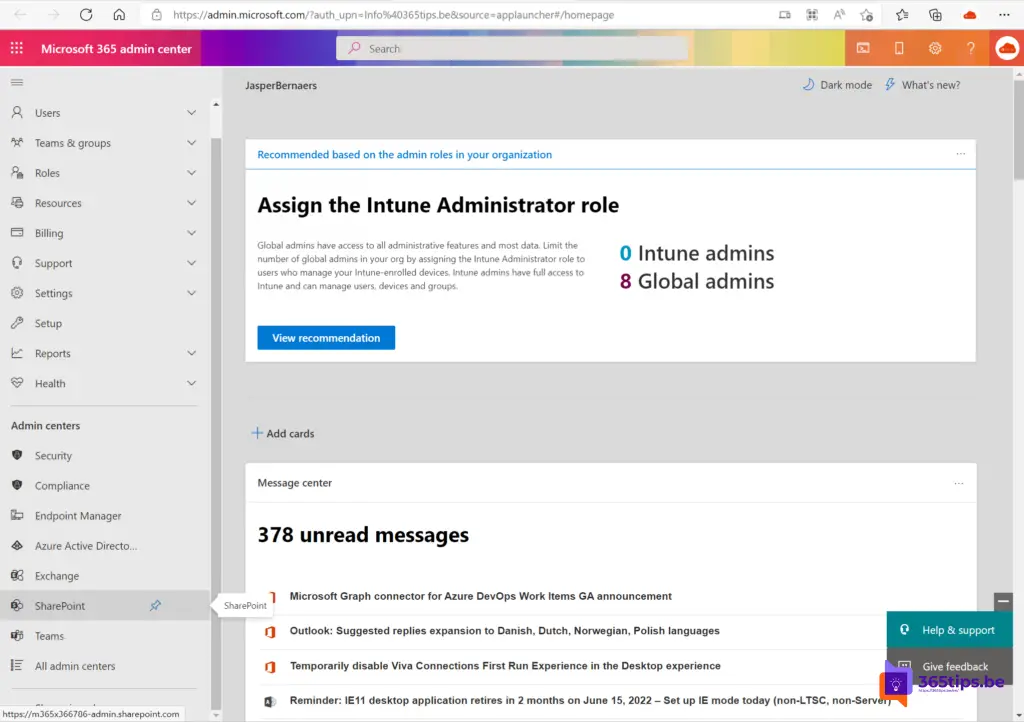Click the mobile app phone icon
The height and width of the screenshot is (722, 1024).
point(899,48)
